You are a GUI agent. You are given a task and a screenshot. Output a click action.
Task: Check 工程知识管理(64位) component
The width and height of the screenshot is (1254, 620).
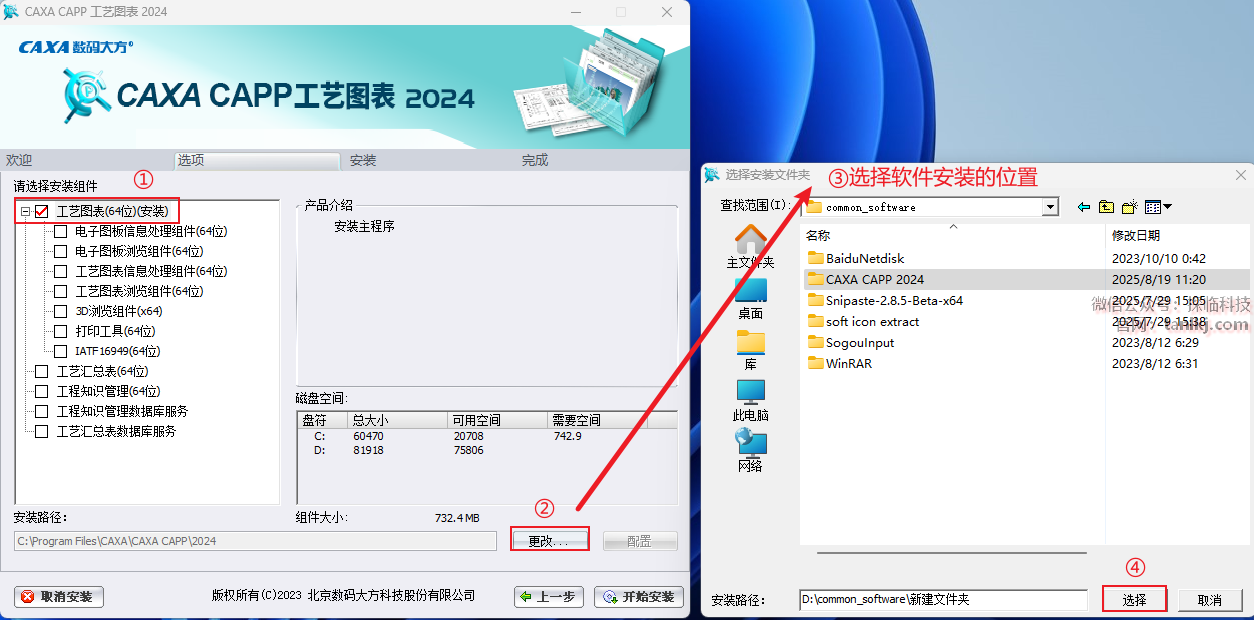[42, 391]
